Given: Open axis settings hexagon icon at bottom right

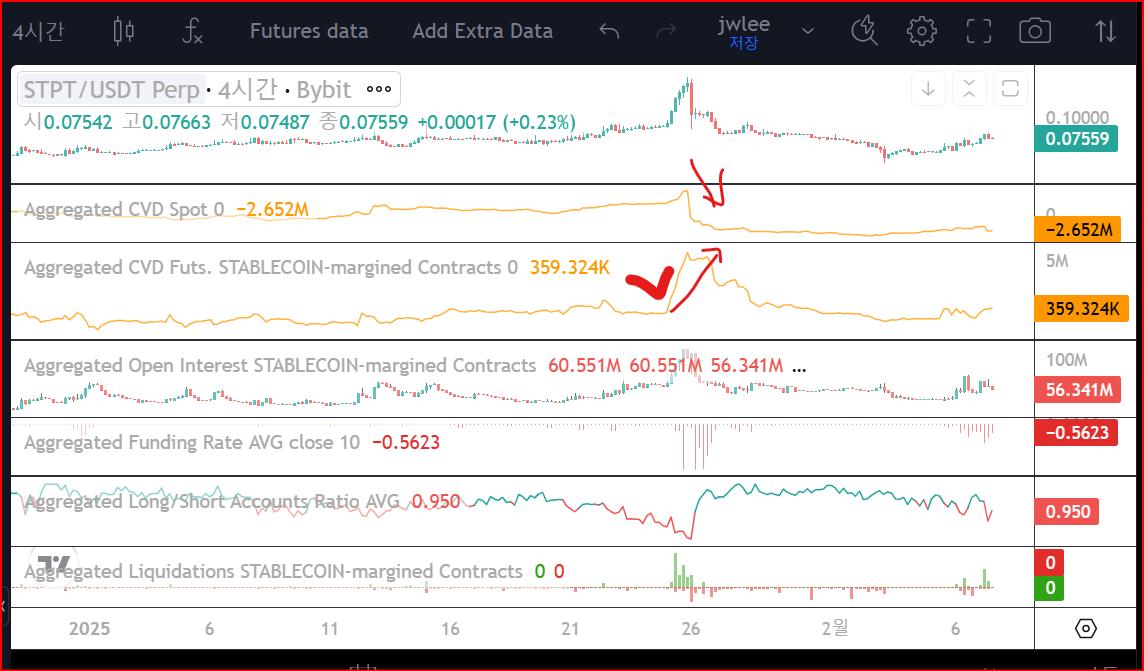Looking at the screenshot, I should [x=1086, y=629].
